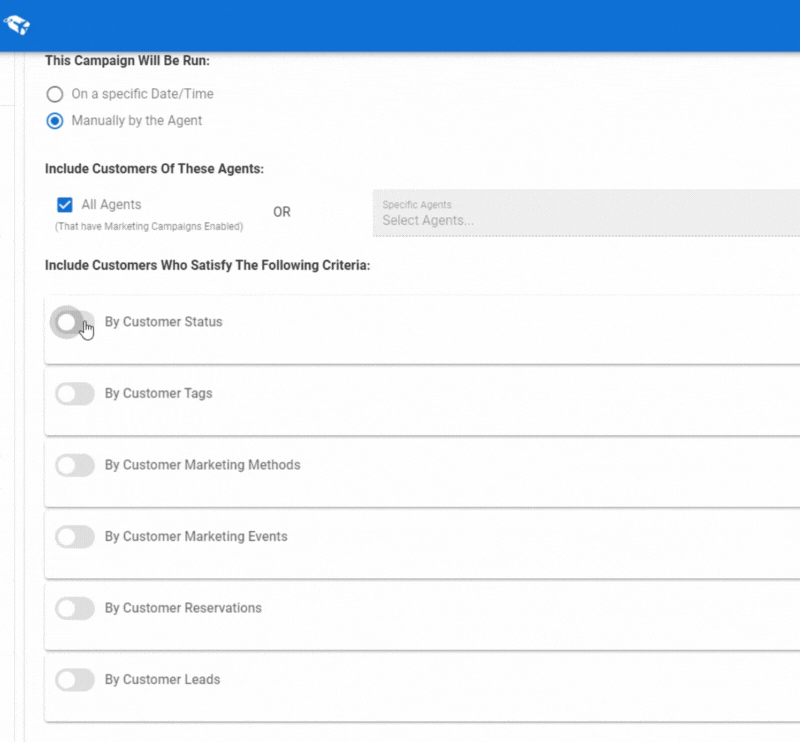The image size is (800, 742).
Task: Select 'Manually by the Agent' radio option
Action: click(x=55, y=121)
